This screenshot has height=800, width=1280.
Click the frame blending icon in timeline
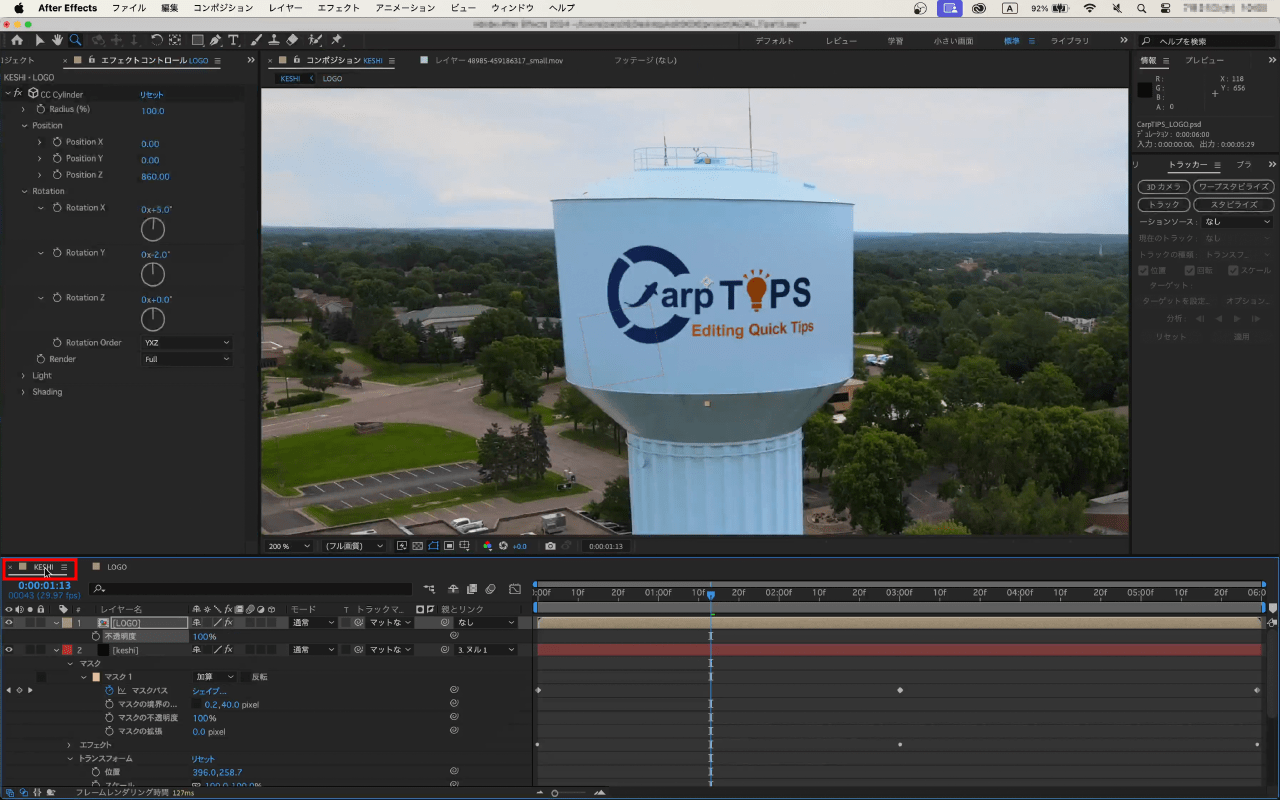[472, 589]
